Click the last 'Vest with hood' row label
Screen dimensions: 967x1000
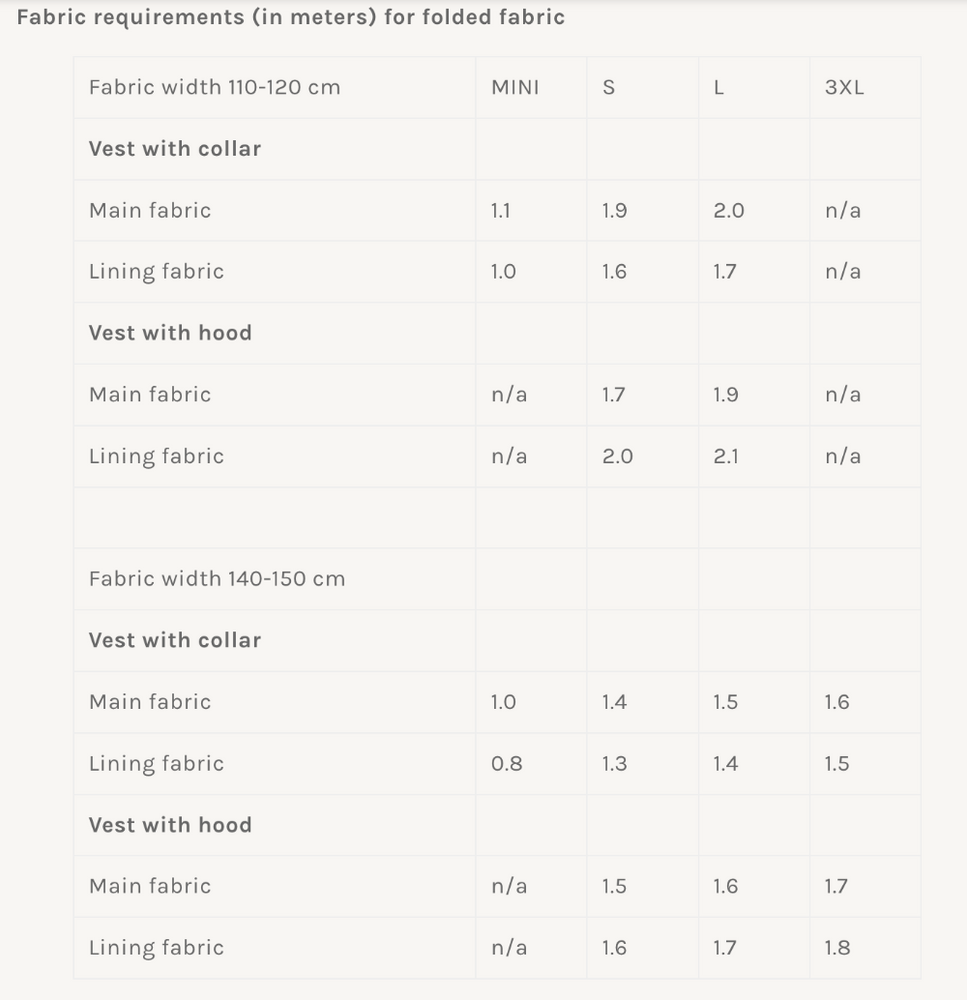pyautogui.click(x=170, y=825)
